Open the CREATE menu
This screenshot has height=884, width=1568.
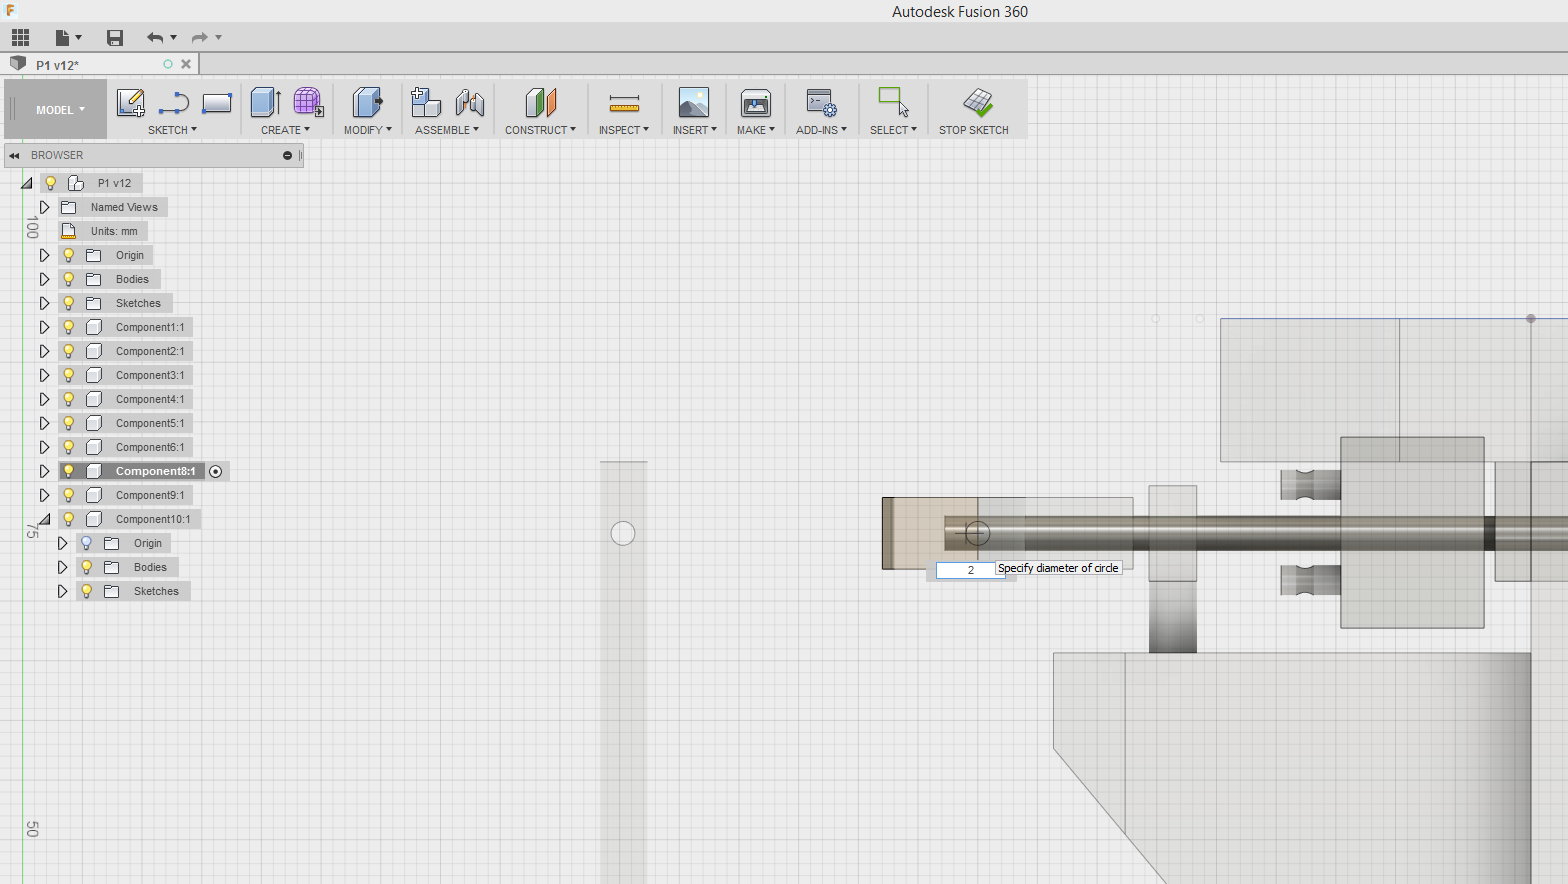coord(285,130)
